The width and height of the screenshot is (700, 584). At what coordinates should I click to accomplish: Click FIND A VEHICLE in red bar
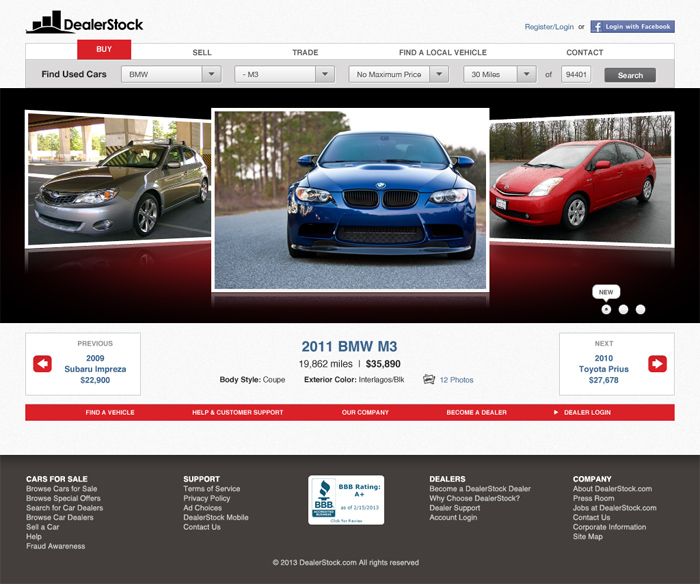pos(110,413)
